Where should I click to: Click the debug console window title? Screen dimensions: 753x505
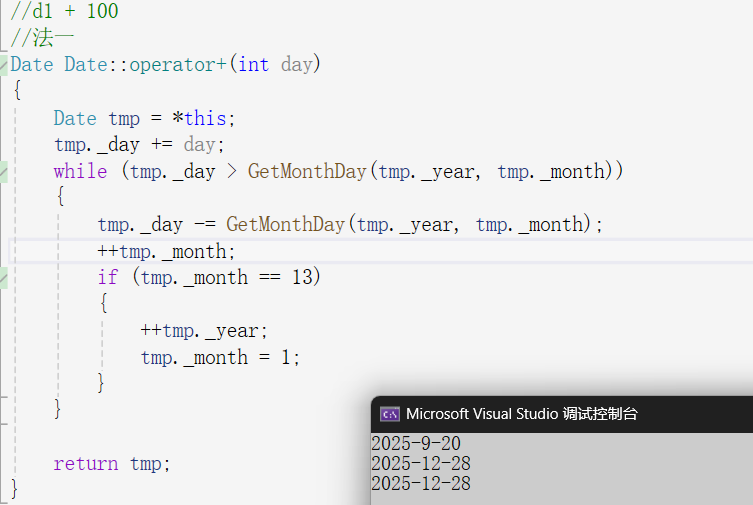pos(522,414)
